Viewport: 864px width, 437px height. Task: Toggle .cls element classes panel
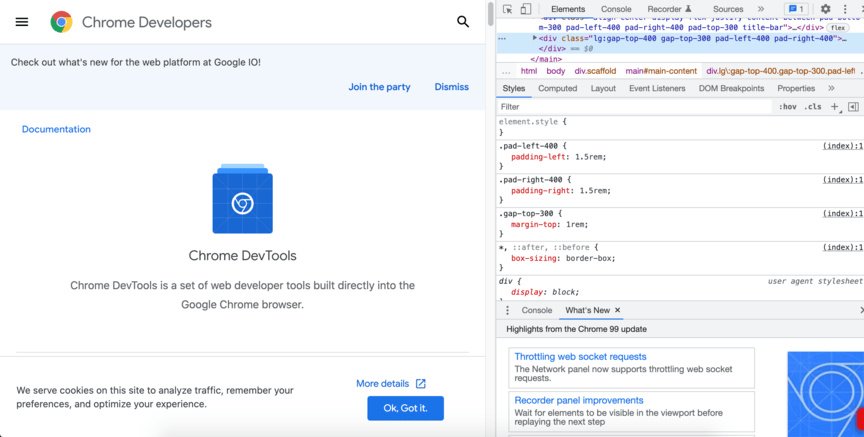(812, 107)
